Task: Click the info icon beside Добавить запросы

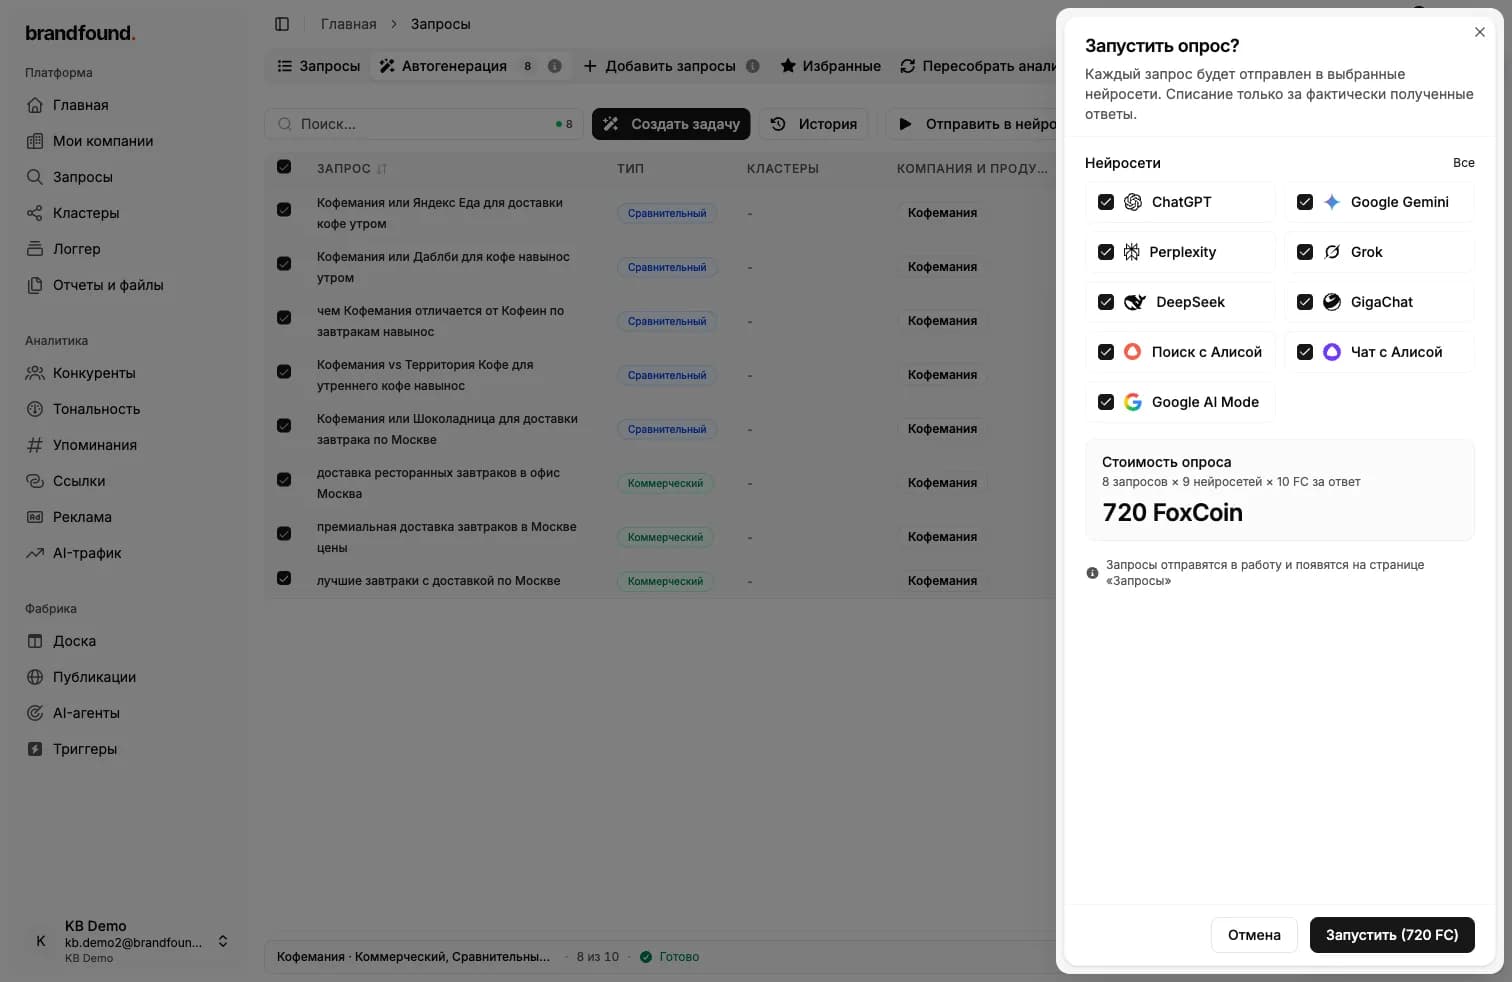Action: pyautogui.click(x=753, y=66)
